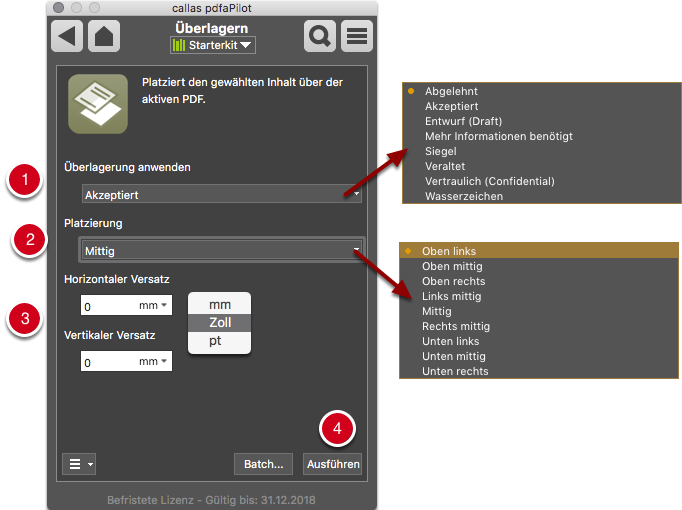
Task: Open the bottom-left list options menu
Action: point(79,464)
